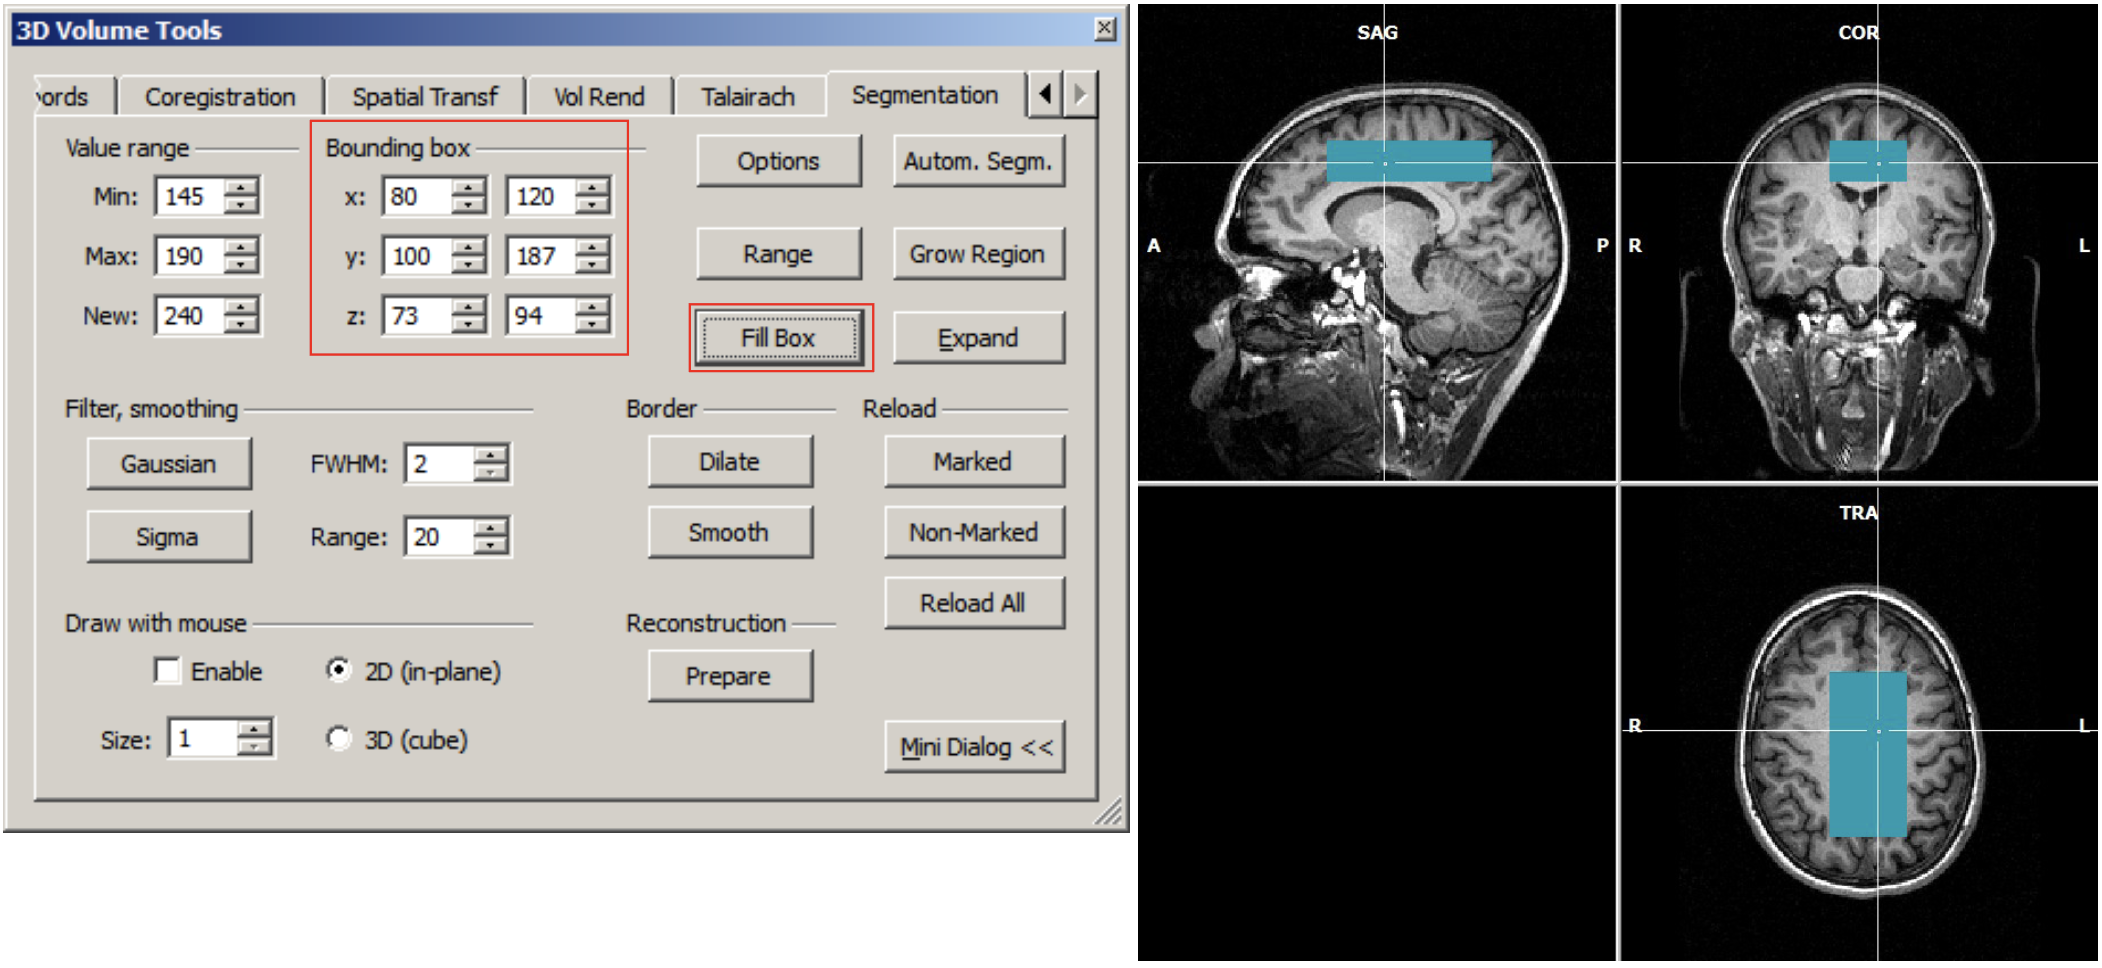Choose the 3D (cube) drawing mode
Screen dimensions: 2102x968
click(x=339, y=739)
